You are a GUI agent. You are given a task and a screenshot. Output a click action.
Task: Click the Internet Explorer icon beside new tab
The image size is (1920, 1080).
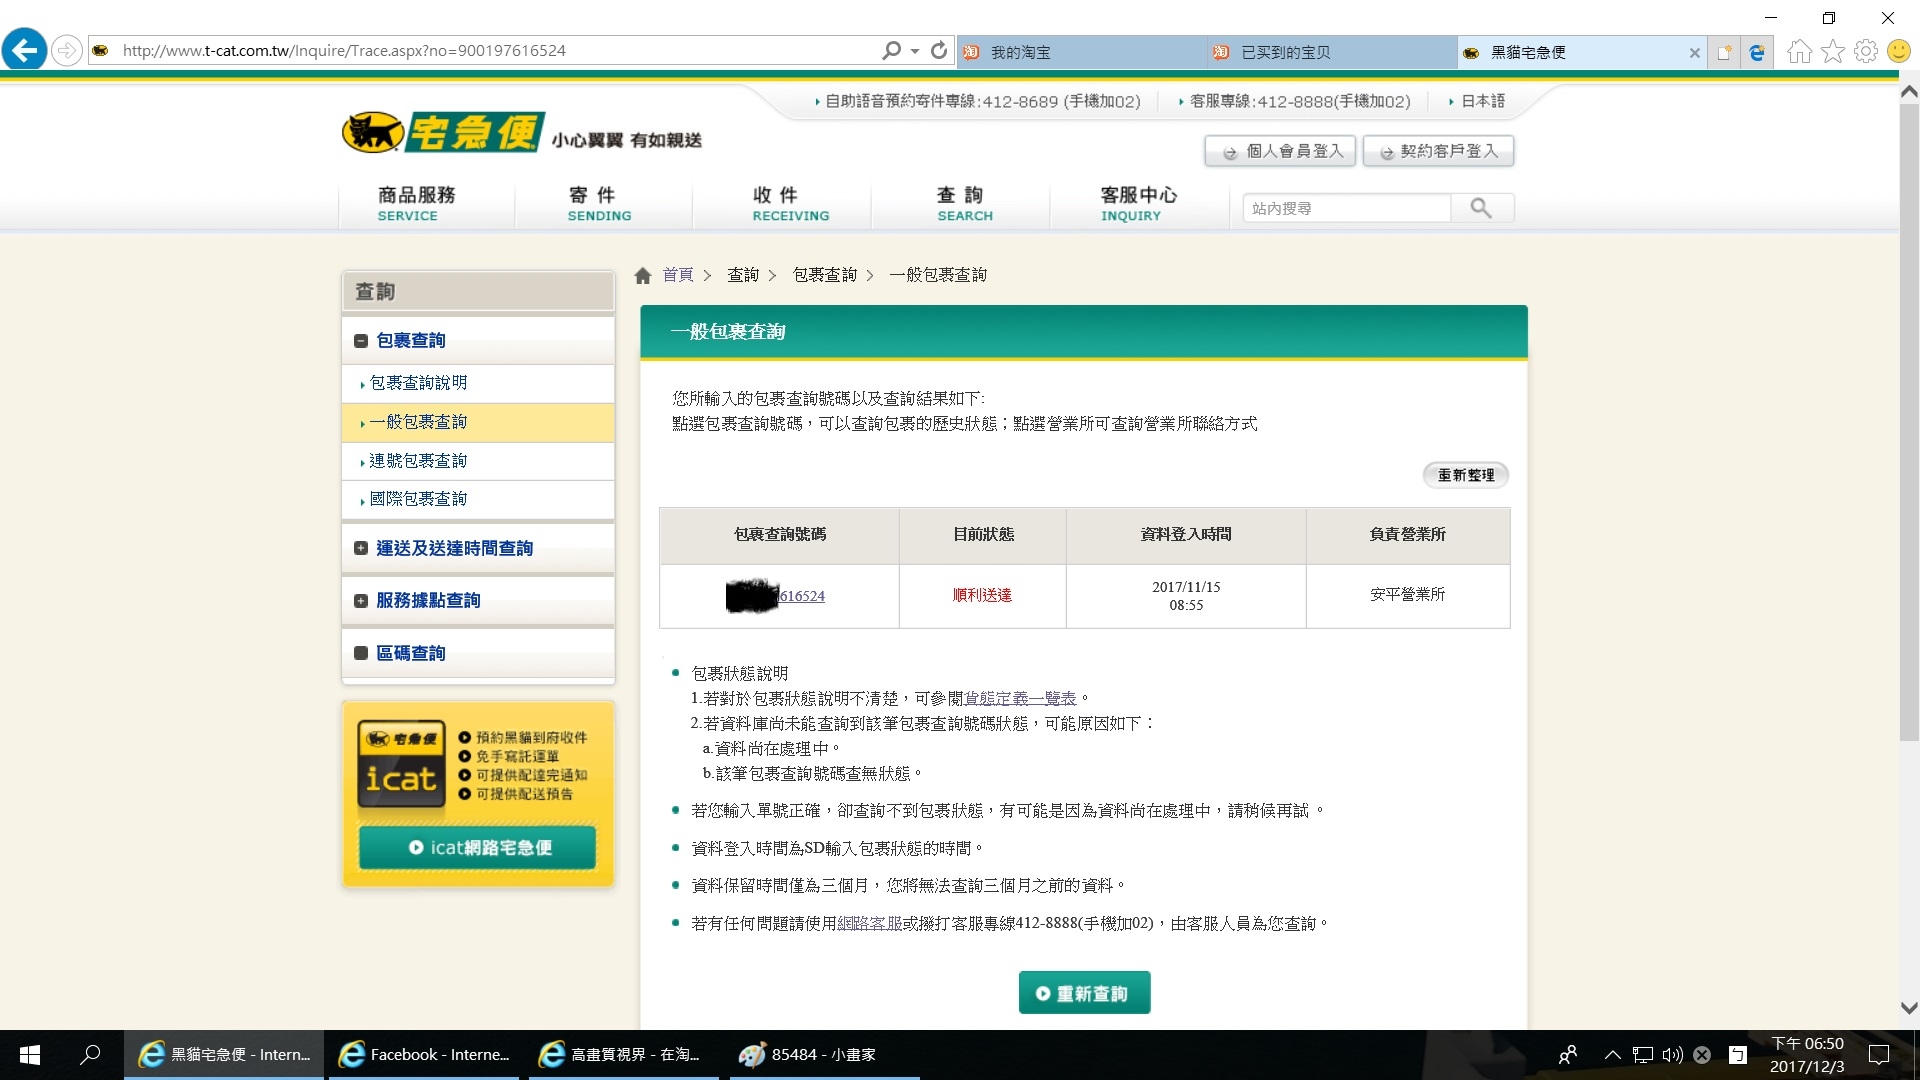point(1756,52)
